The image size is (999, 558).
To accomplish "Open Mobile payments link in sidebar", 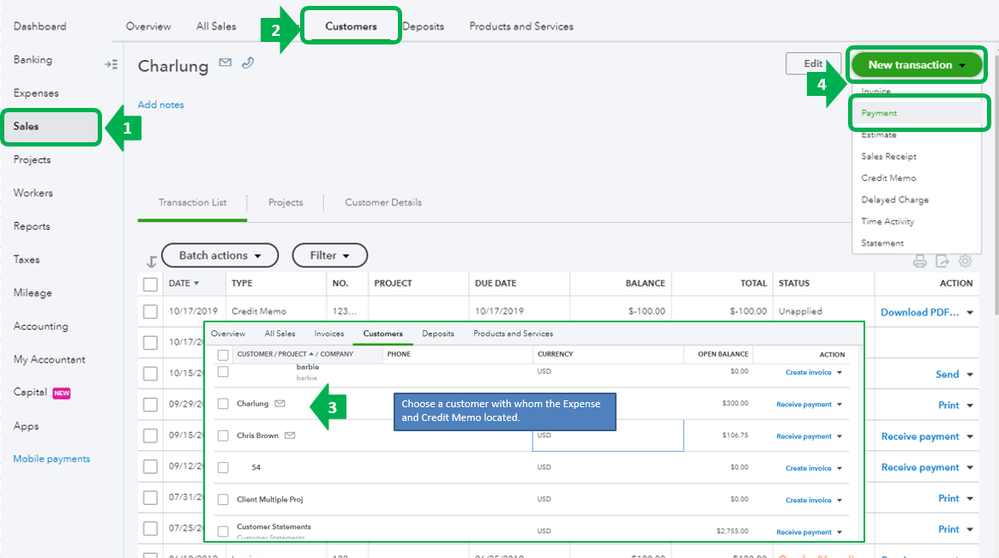I will 52,459.
